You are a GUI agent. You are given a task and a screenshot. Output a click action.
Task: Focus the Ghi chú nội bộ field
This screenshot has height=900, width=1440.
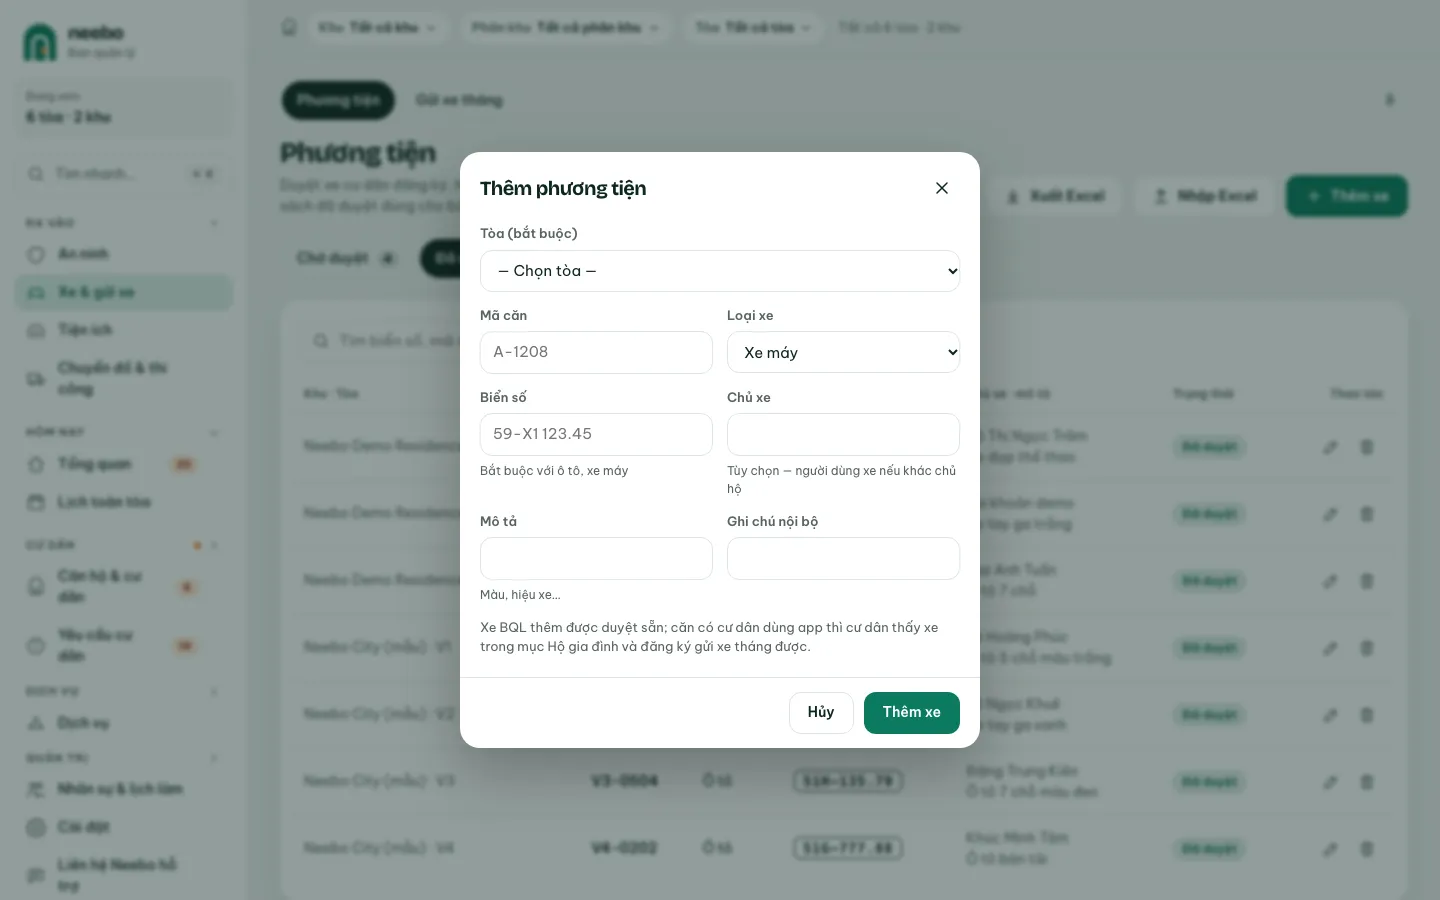(843, 558)
